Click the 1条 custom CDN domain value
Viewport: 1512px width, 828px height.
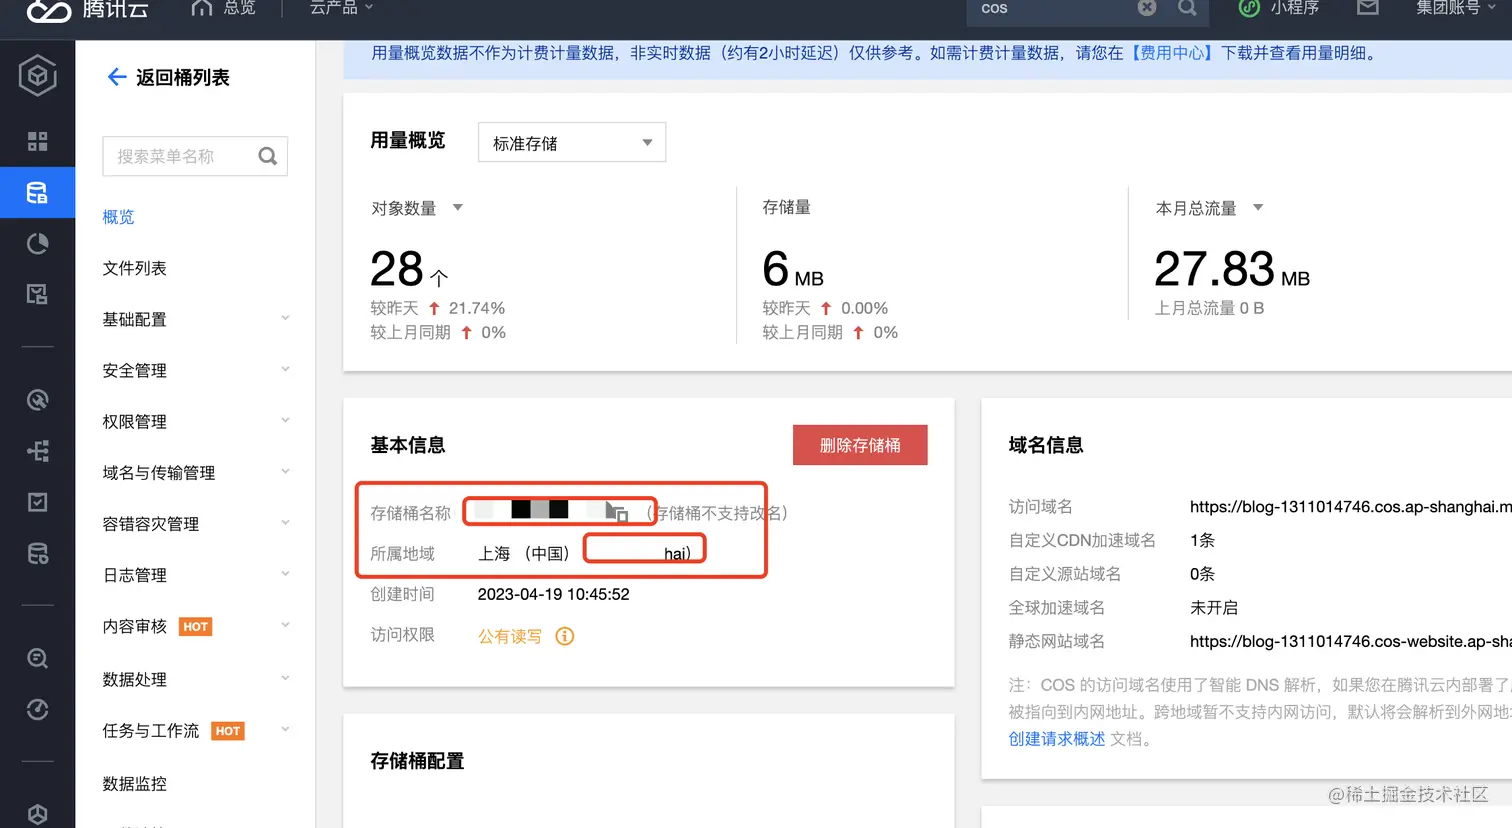tap(1202, 540)
